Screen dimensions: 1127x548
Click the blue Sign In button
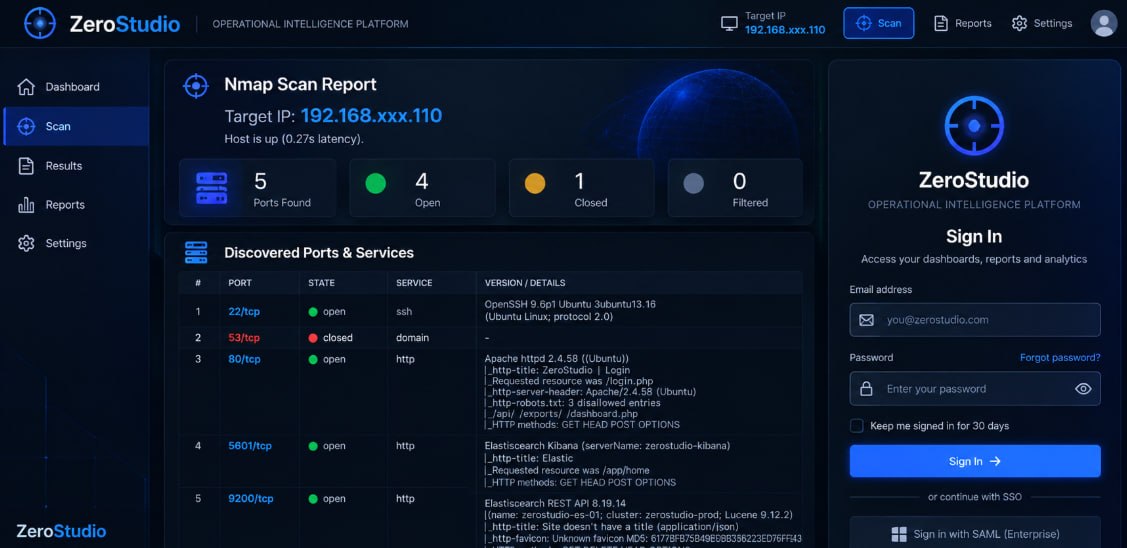[x=975, y=461]
